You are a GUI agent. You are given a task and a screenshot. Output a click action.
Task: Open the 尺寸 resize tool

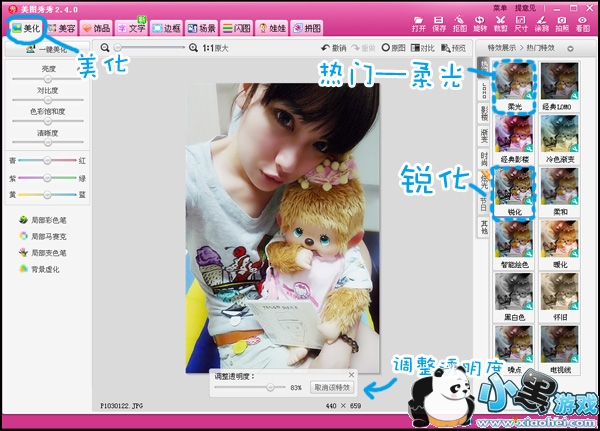click(x=521, y=24)
